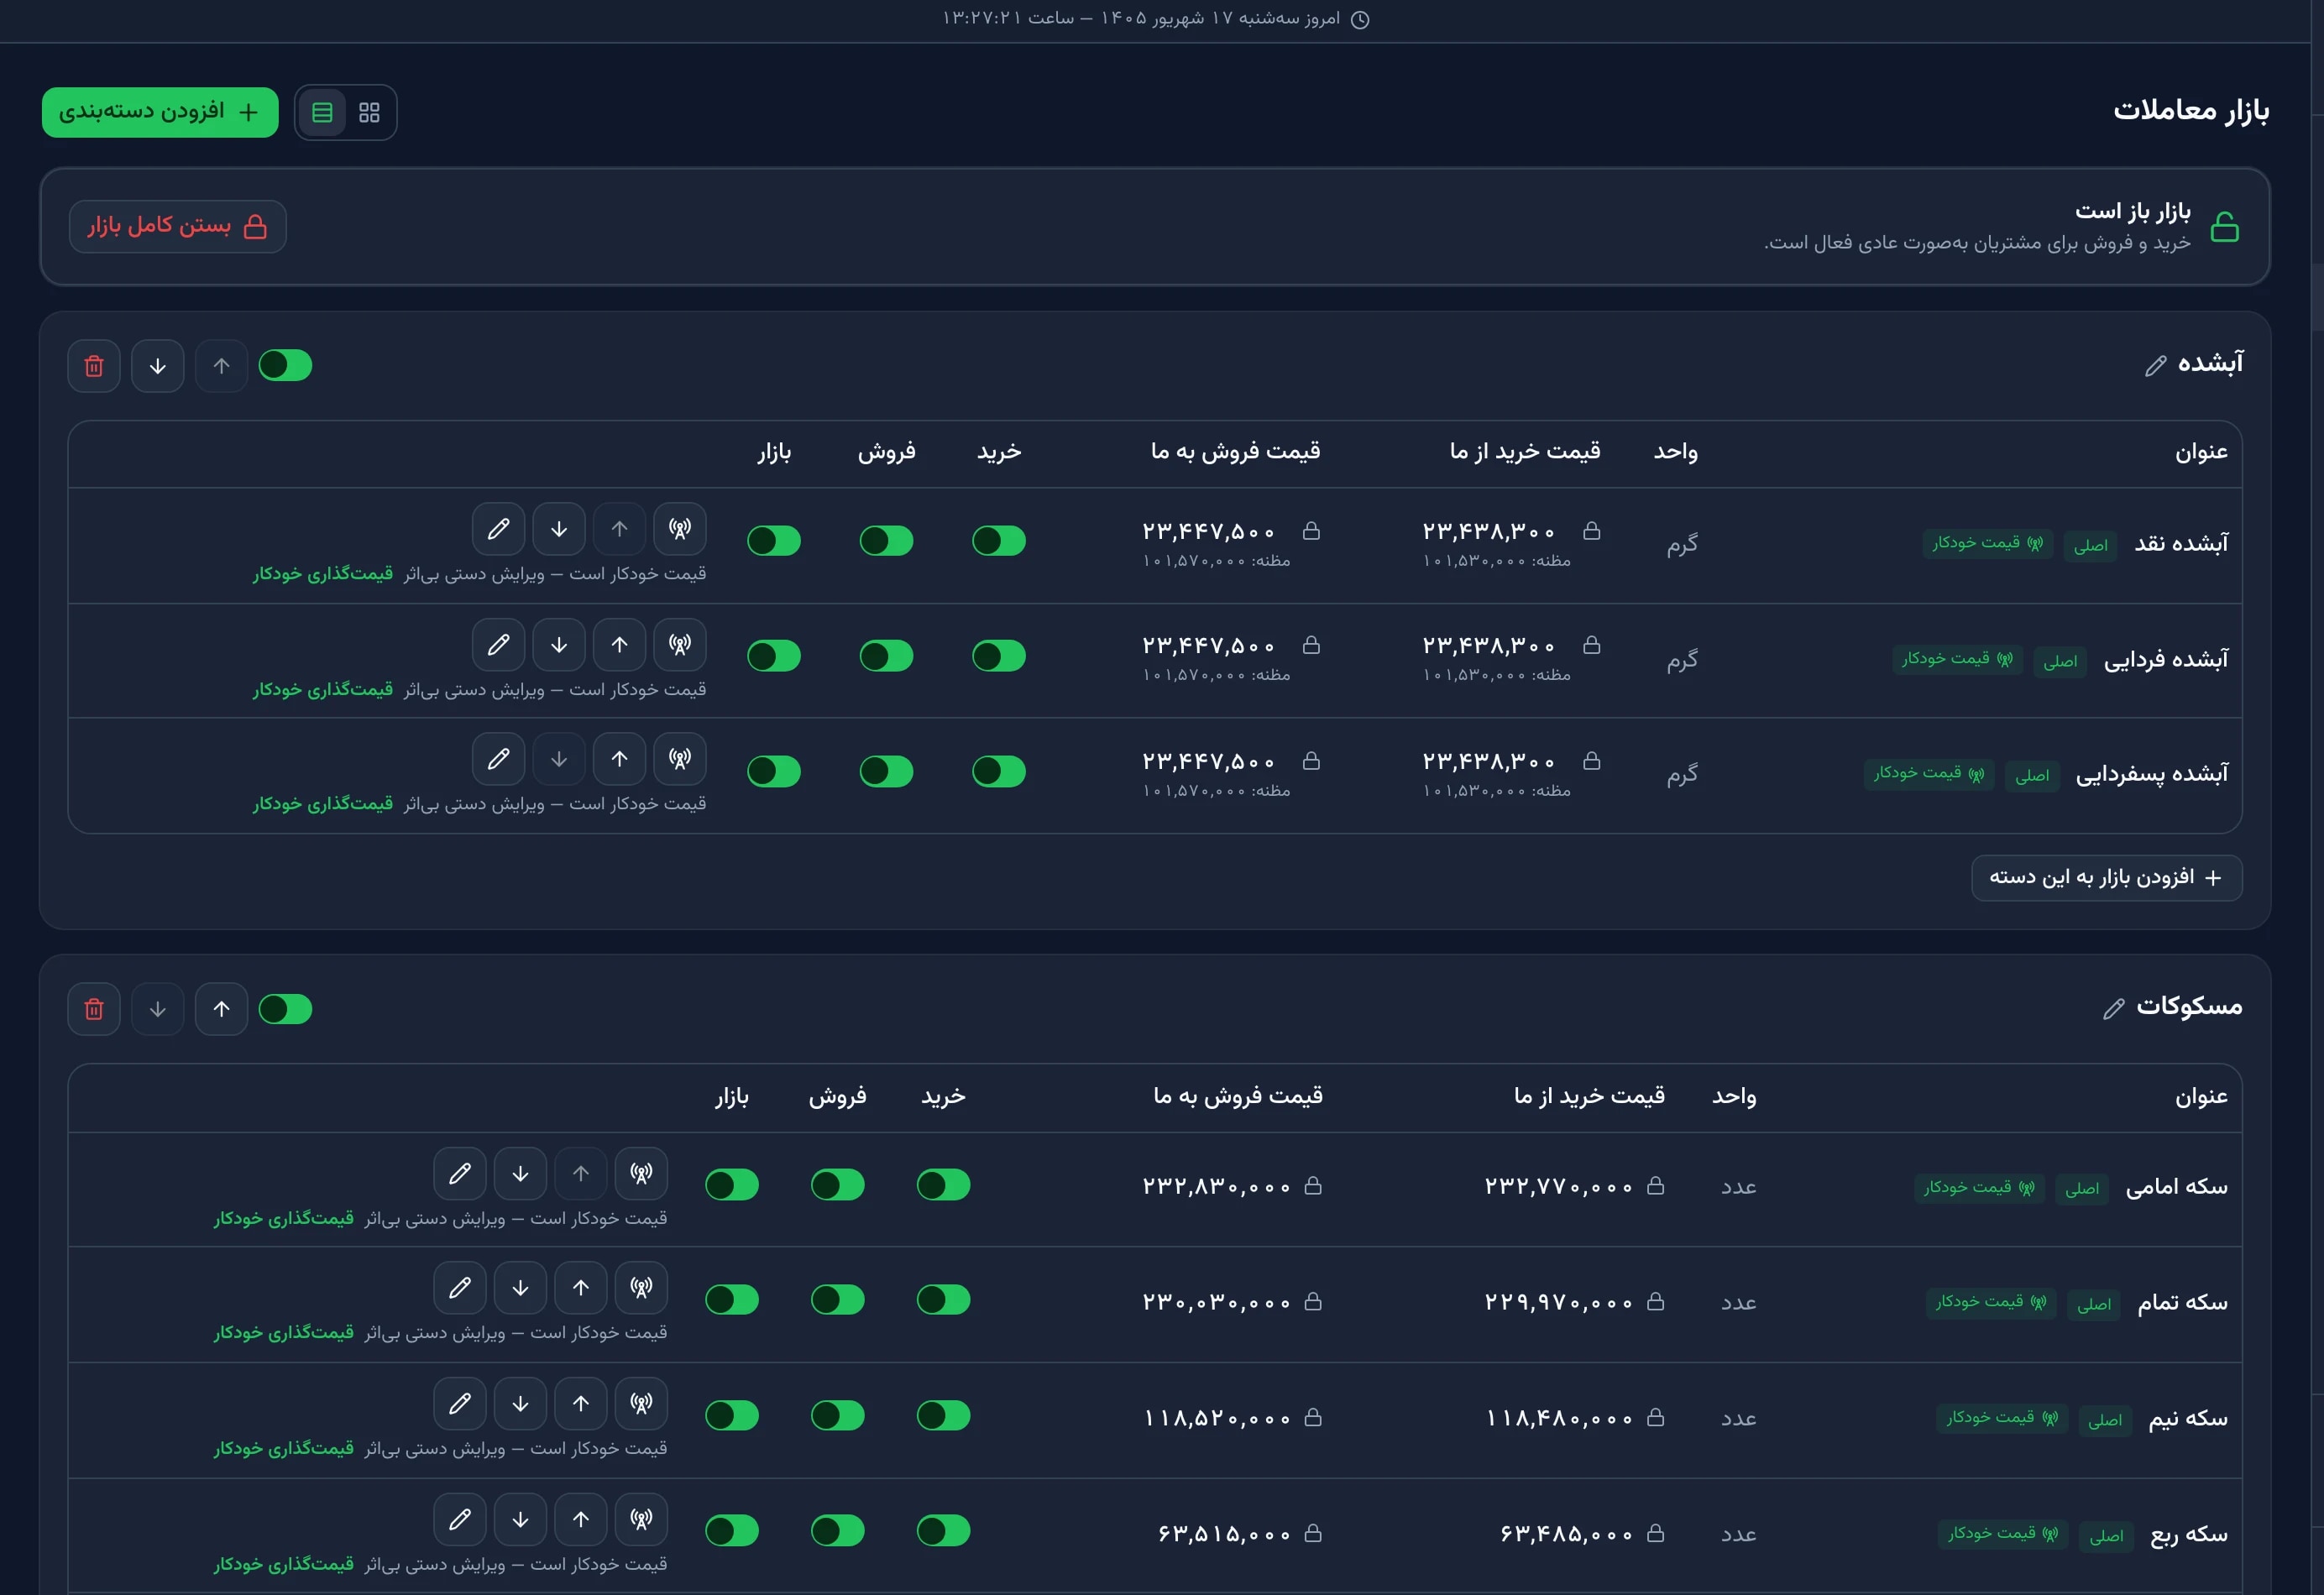
Task: Click اصلی badge of سکه نیم
Action: 2105,1421
